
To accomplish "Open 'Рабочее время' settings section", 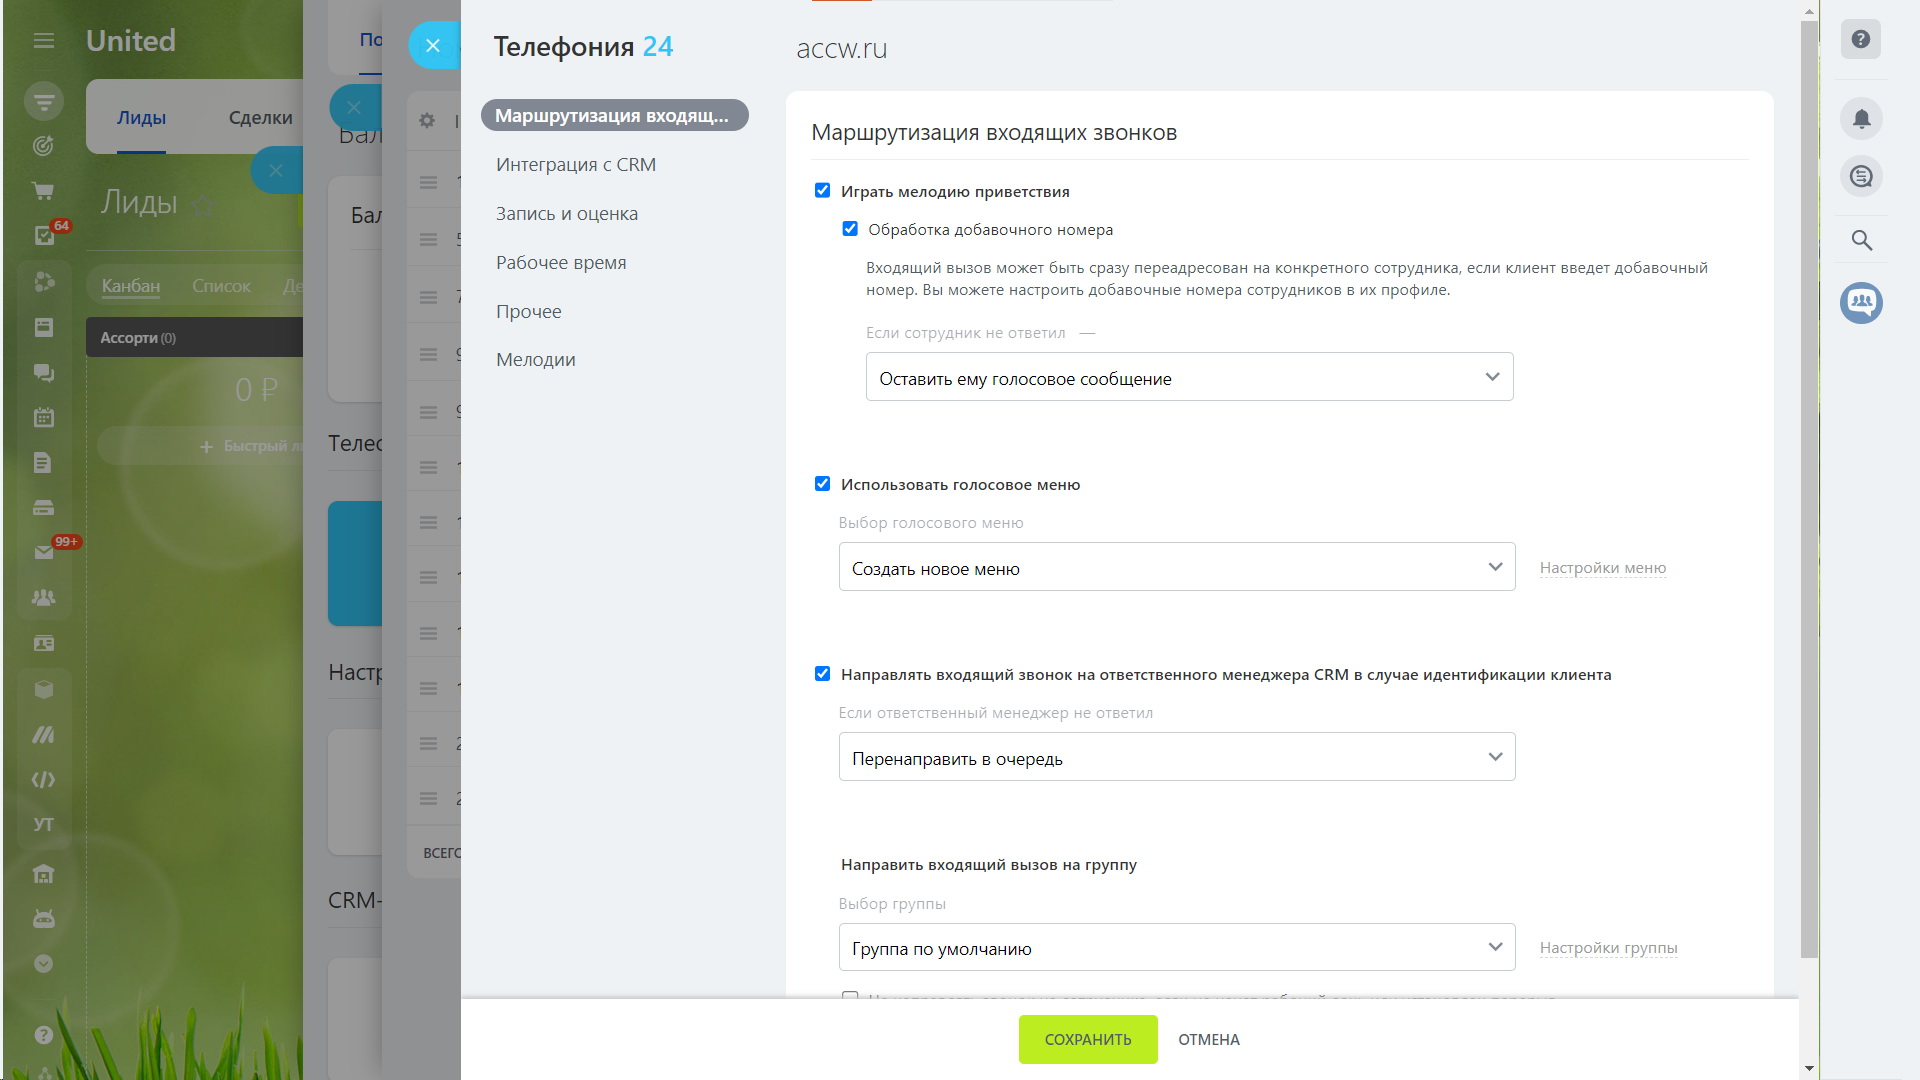I will [561, 263].
